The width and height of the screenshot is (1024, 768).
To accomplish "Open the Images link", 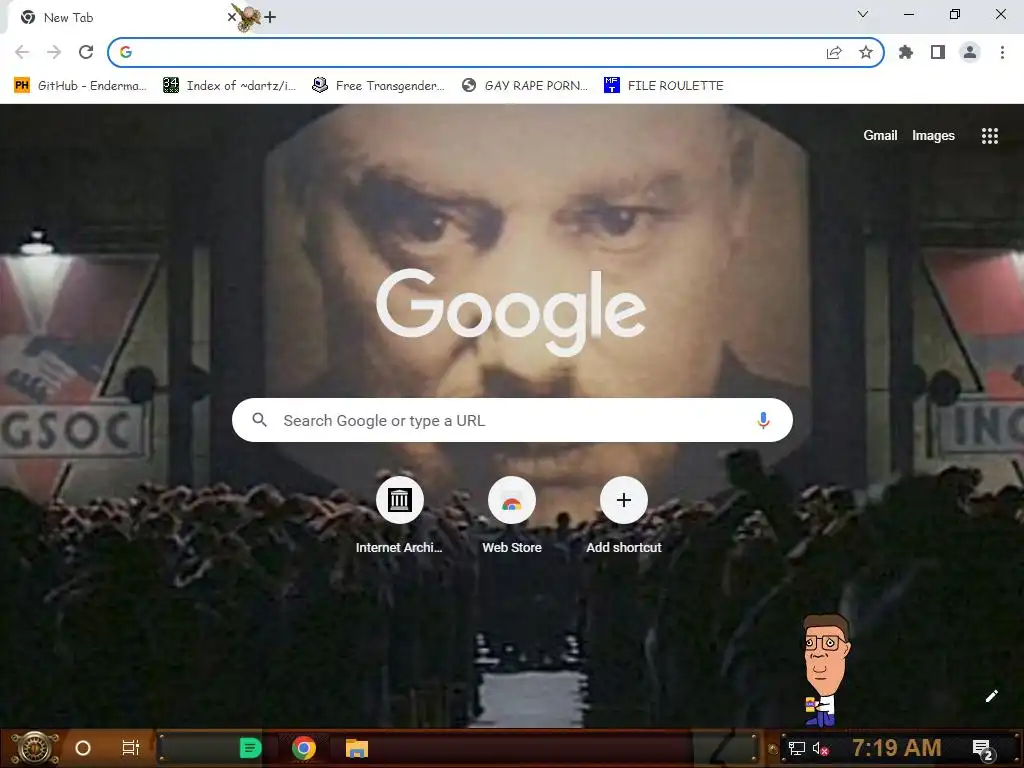I will coord(933,135).
